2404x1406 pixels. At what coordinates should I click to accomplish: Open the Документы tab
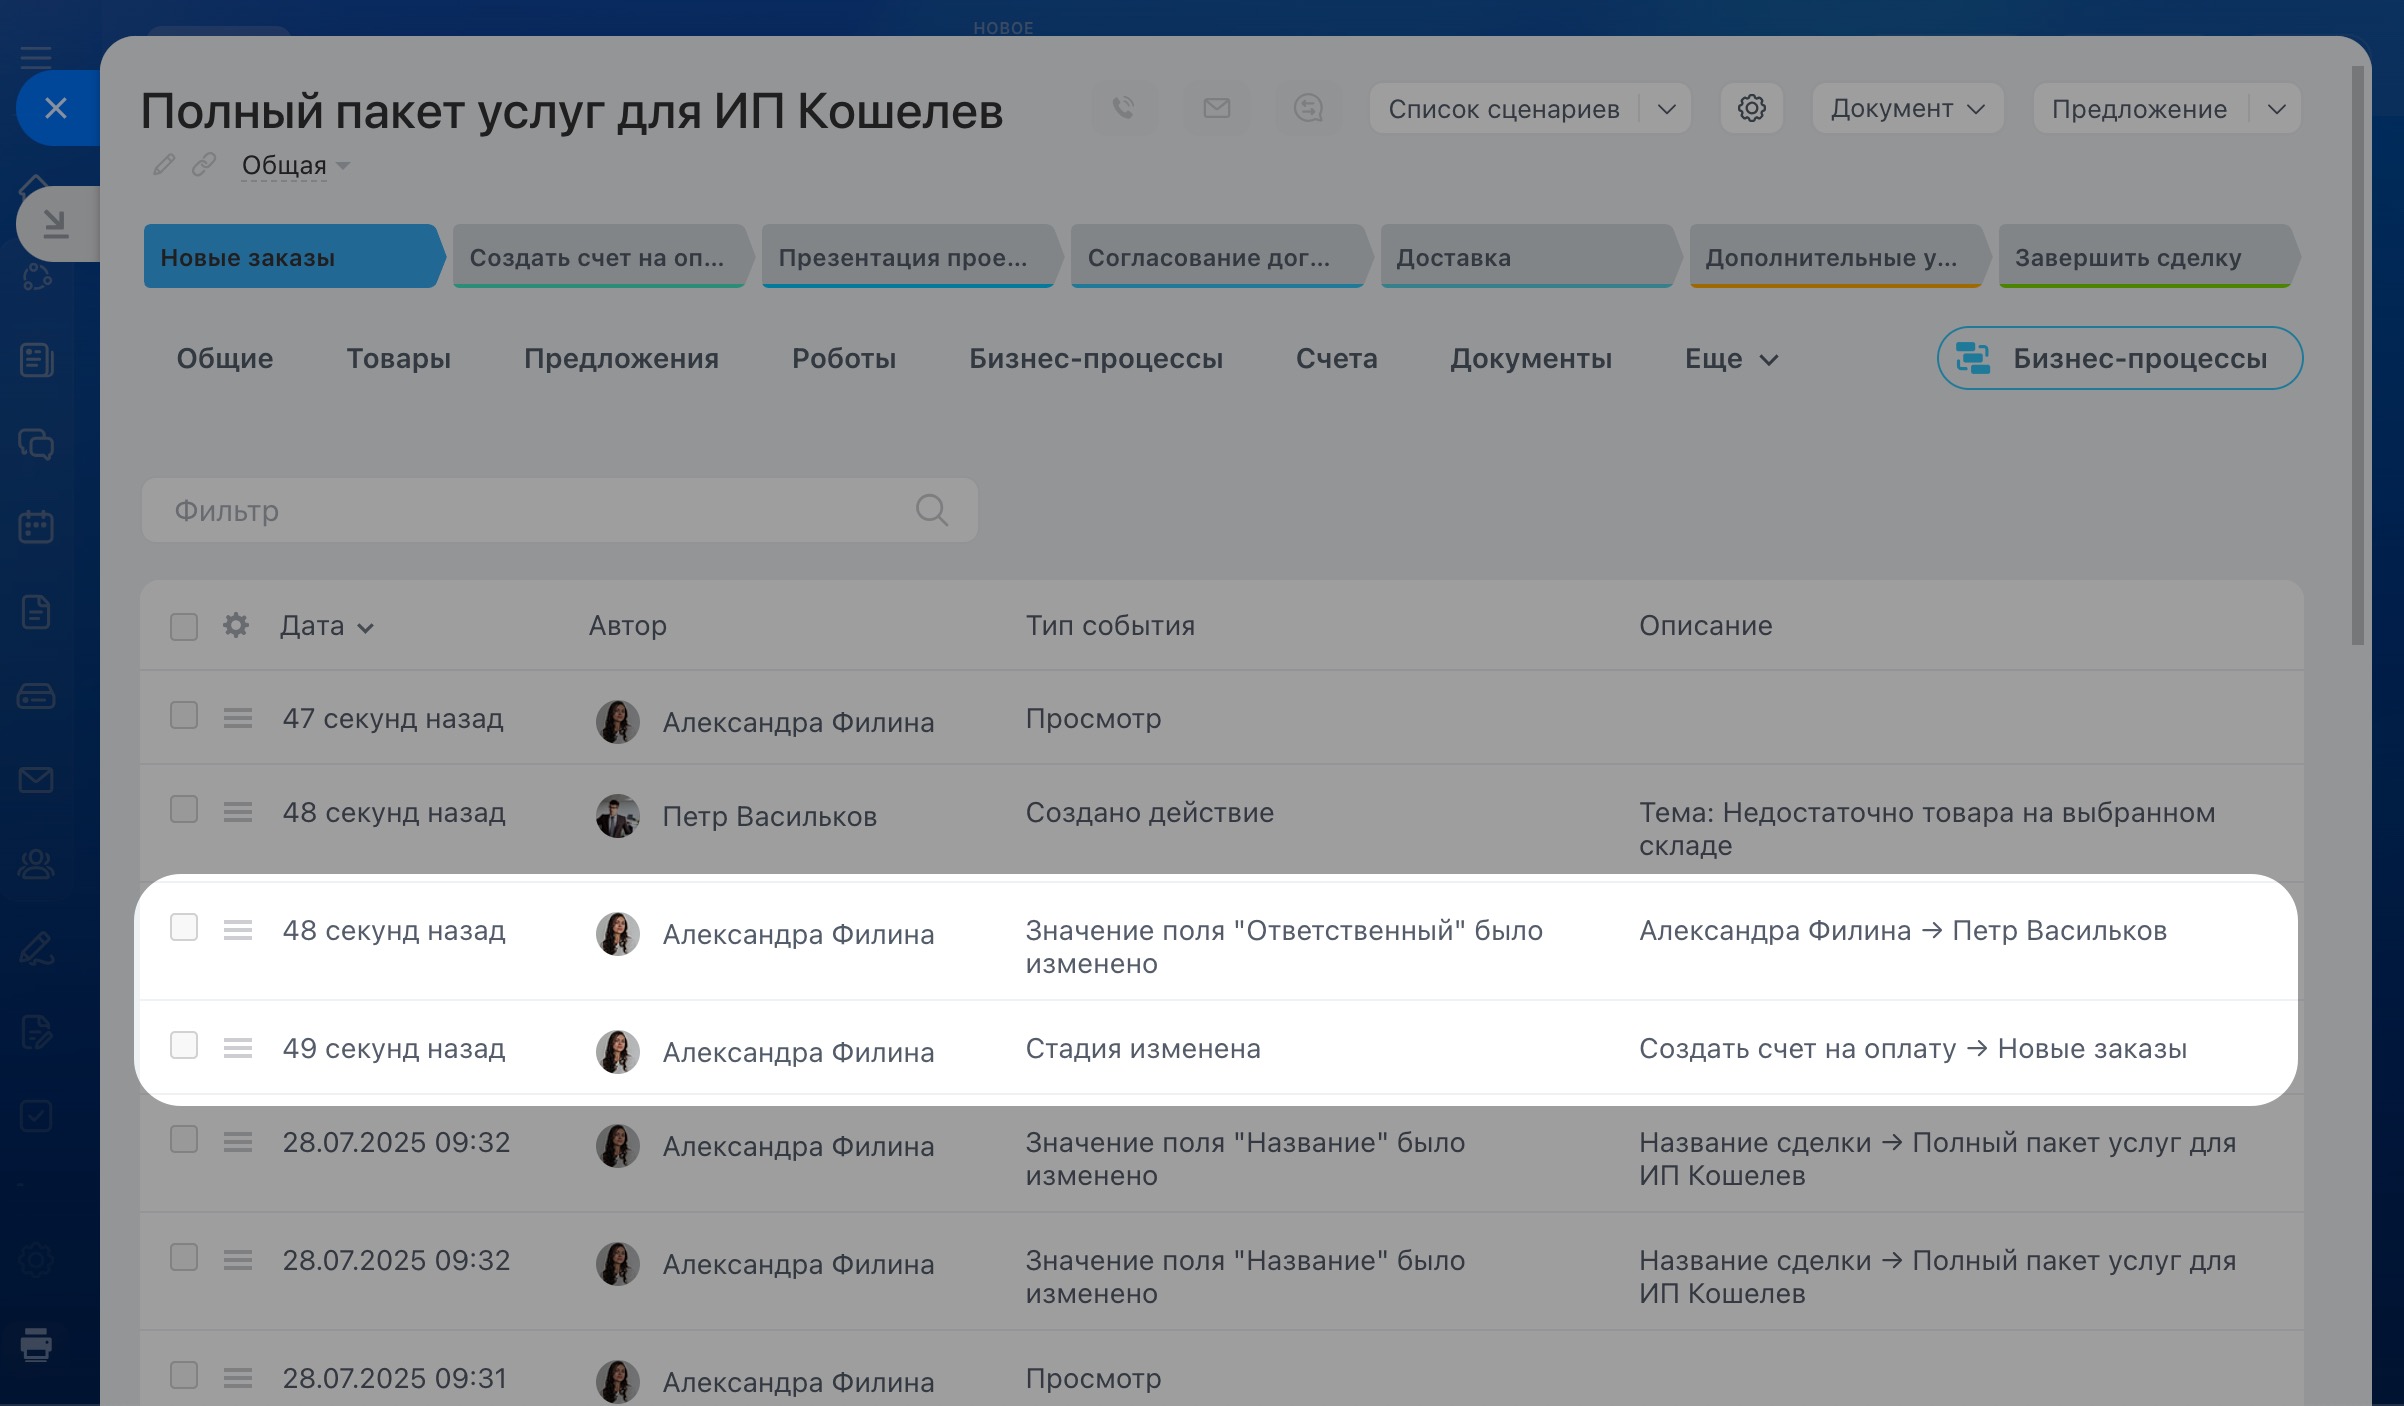[1531, 358]
